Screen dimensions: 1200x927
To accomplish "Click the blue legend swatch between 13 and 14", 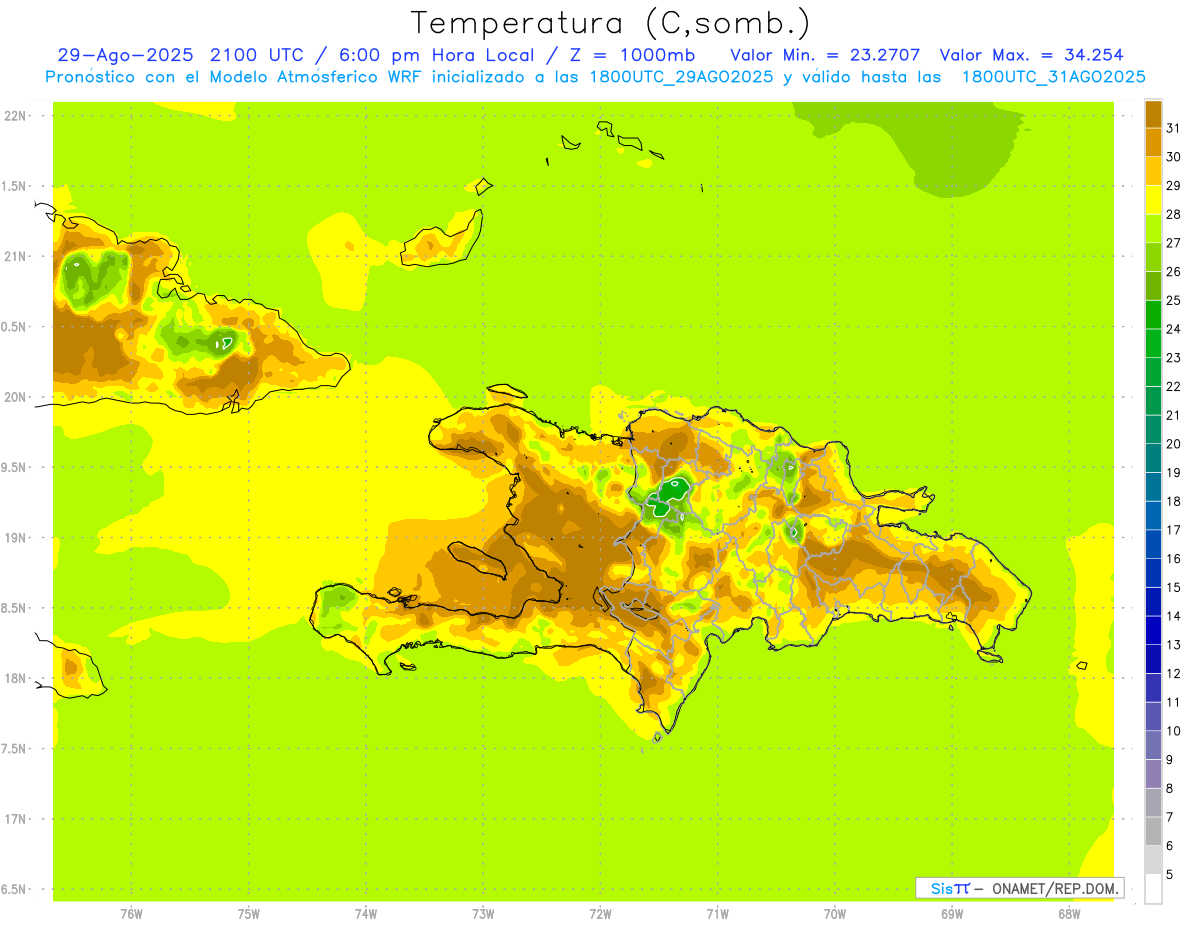I will [1153, 630].
